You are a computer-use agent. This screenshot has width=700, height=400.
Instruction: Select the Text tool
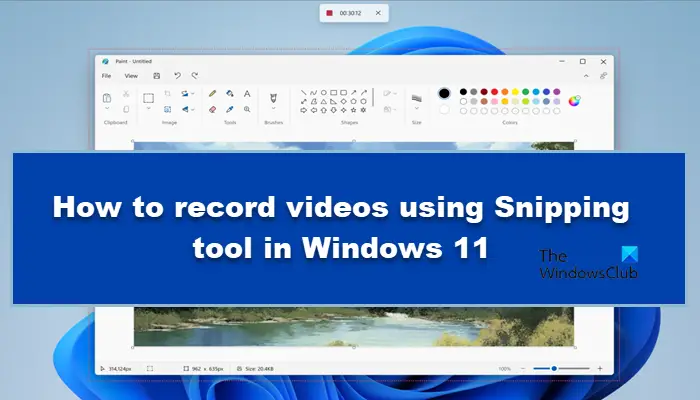click(x=247, y=94)
